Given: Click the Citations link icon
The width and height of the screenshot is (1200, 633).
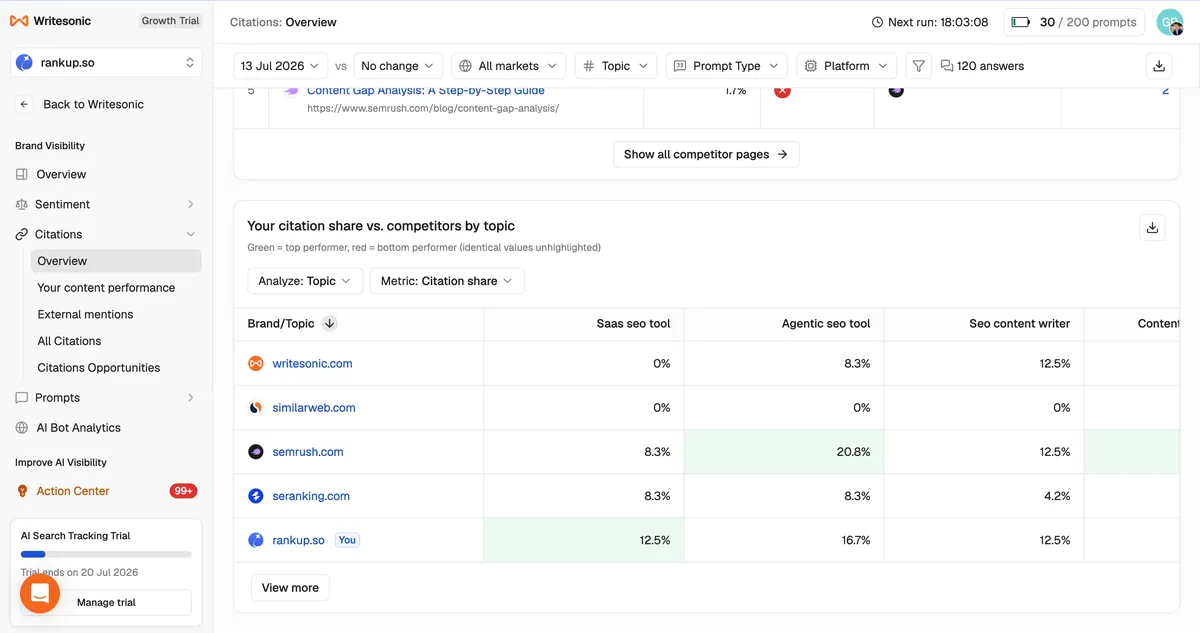Looking at the screenshot, I should 22,234.
